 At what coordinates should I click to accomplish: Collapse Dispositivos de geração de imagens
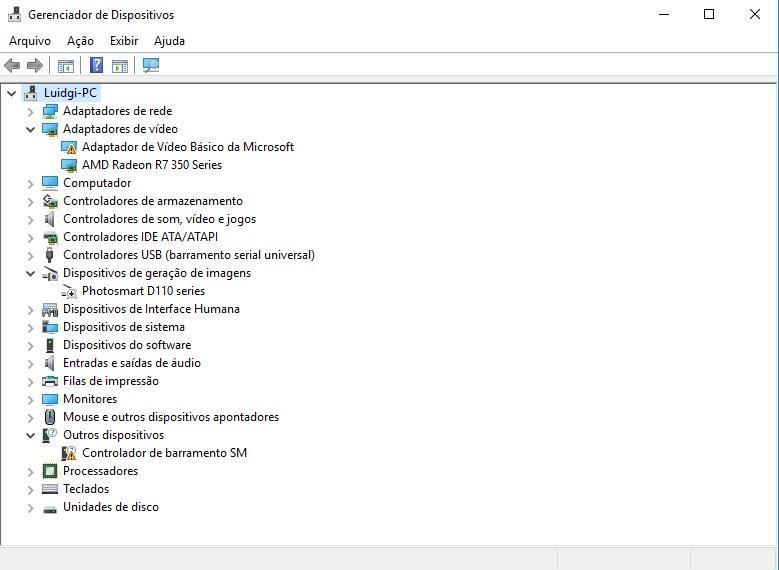30,273
